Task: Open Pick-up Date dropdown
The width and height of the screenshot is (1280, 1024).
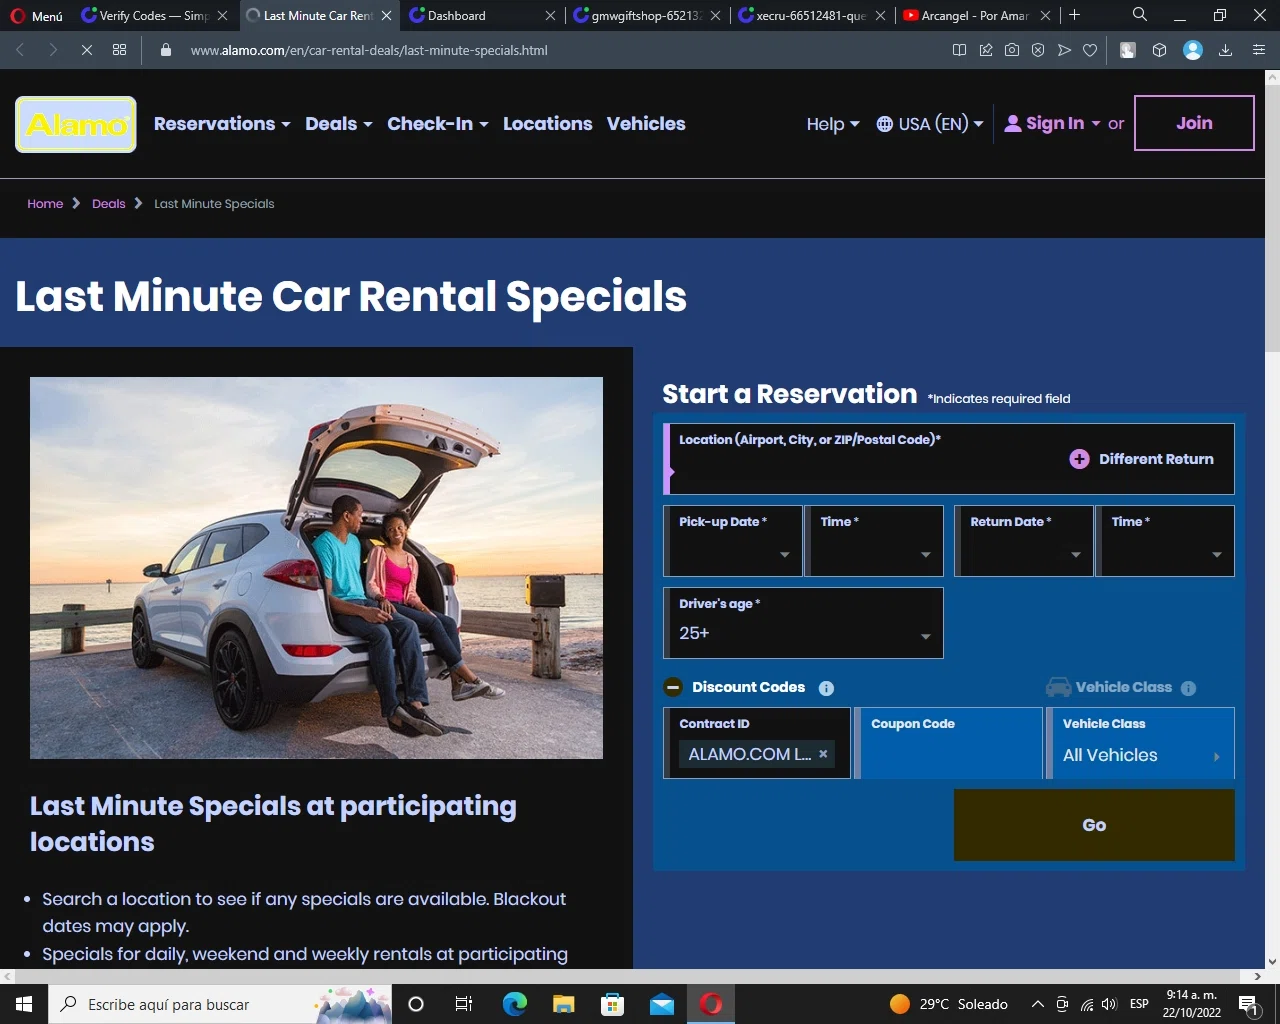Action: click(x=733, y=541)
